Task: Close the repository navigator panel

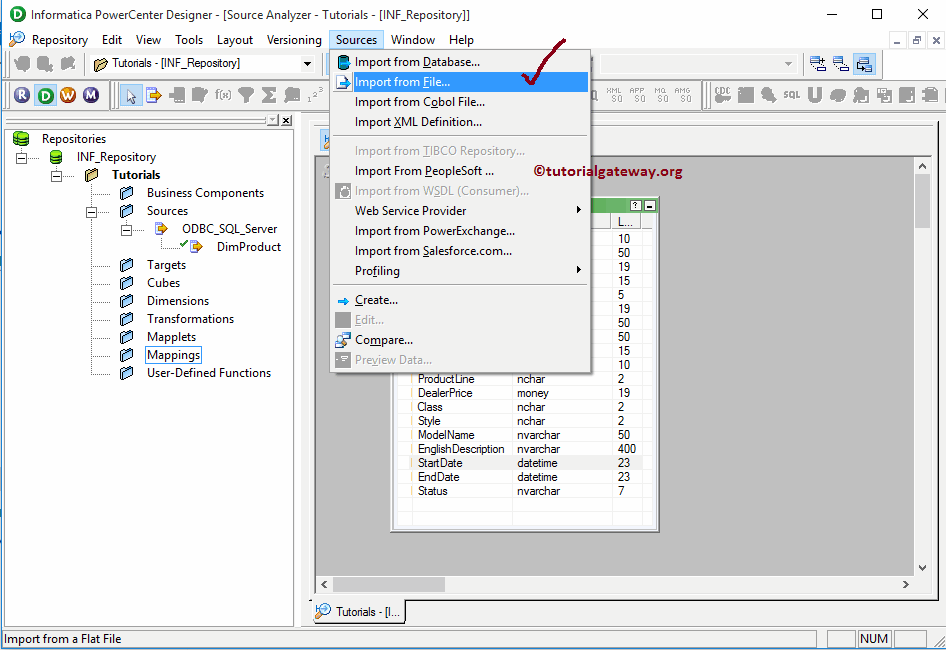Action: 287,121
